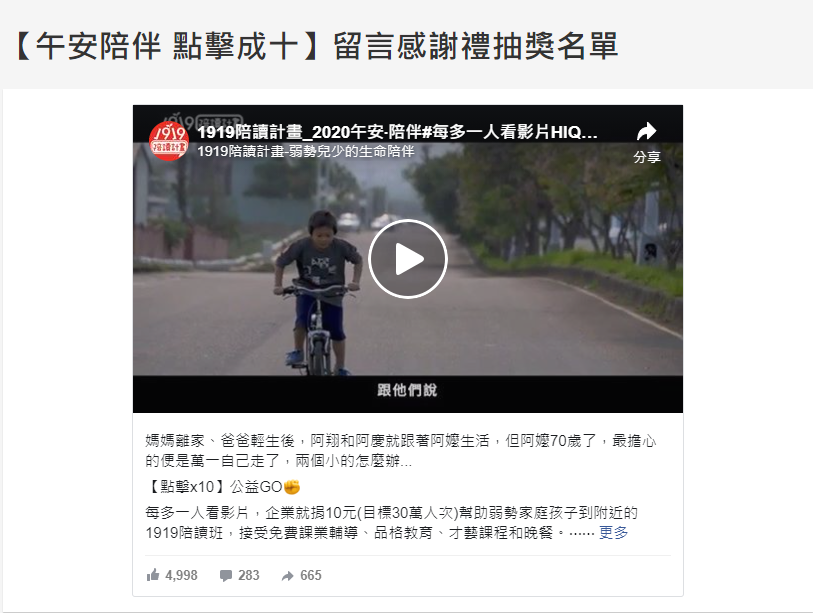Click the share arrow icon on video
Viewport: 813px width, 613px height.
(x=647, y=131)
